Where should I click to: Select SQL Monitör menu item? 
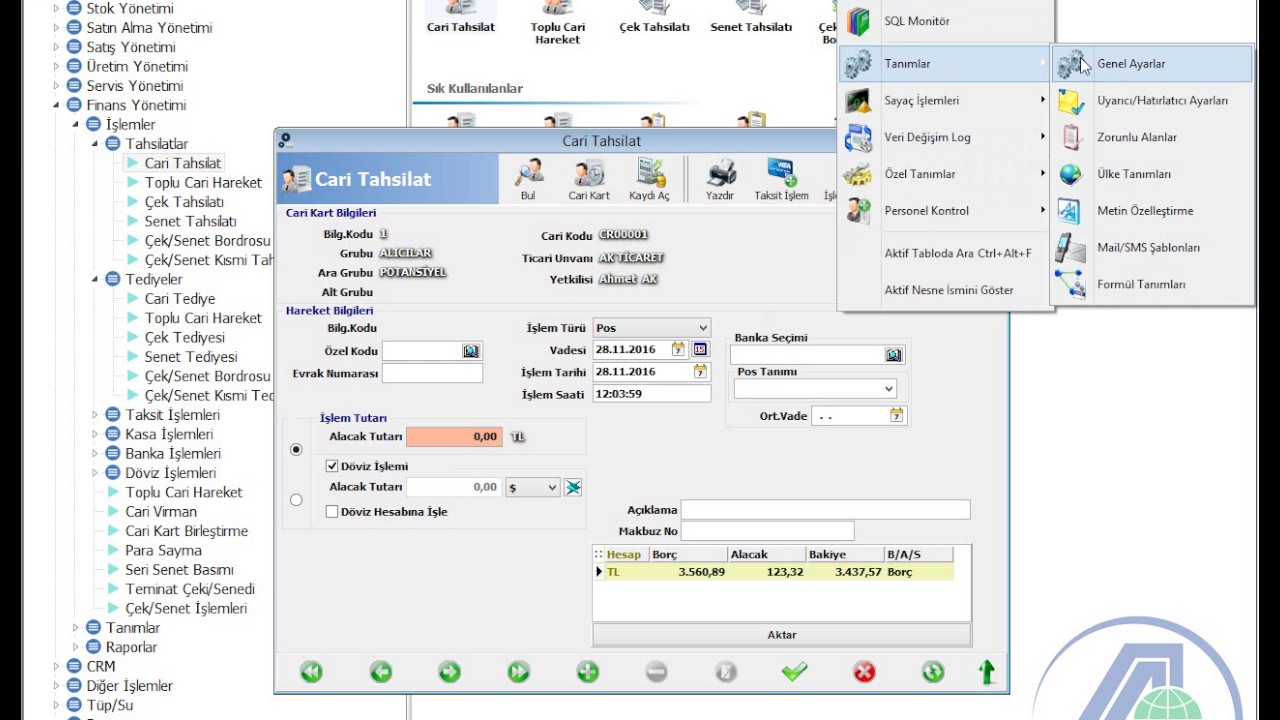(x=945, y=21)
